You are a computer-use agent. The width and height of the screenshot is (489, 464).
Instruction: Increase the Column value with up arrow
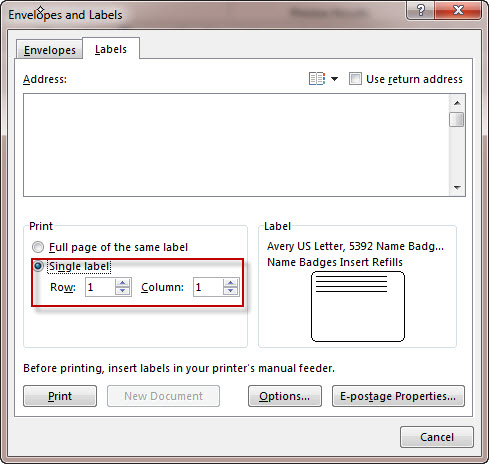230,283
